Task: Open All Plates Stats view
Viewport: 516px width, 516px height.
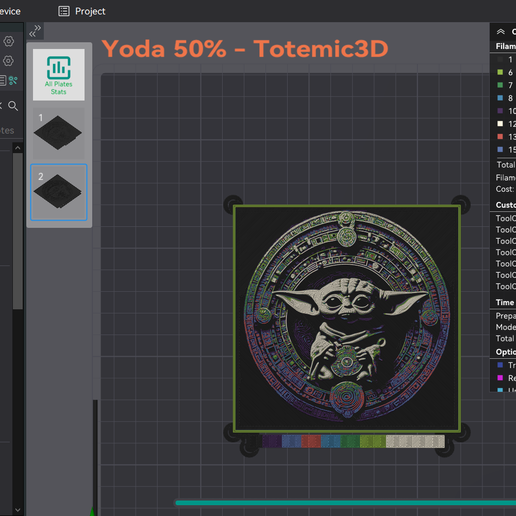Action: pos(59,75)
